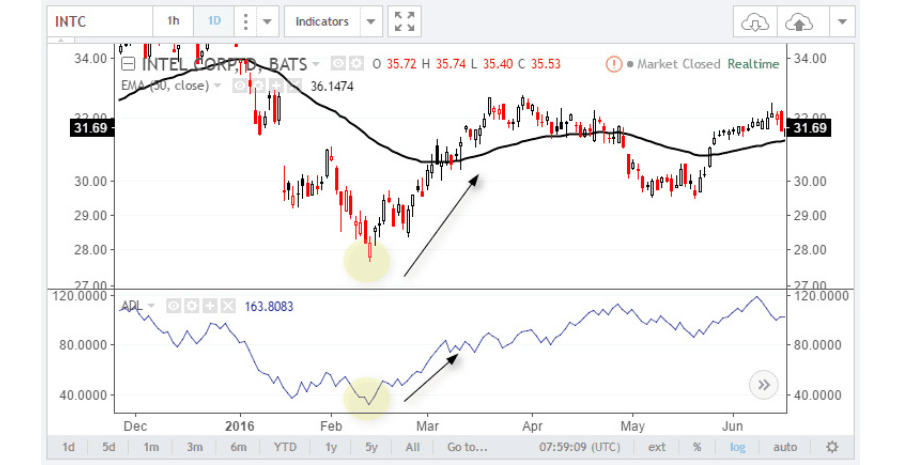Expand the save layout dropdown arrow
Screen dimensions: 901x465
point(842,22)
